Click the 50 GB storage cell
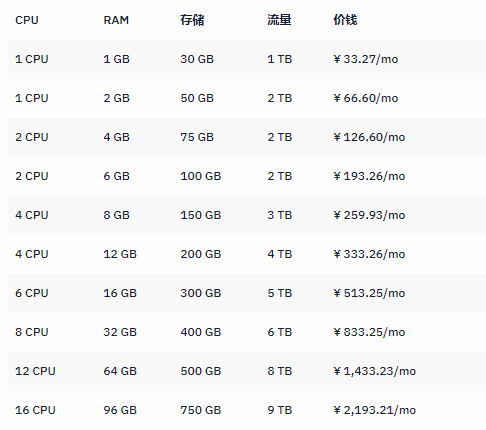Viewport: 486px width, 430px height. (x=197, y=98)
